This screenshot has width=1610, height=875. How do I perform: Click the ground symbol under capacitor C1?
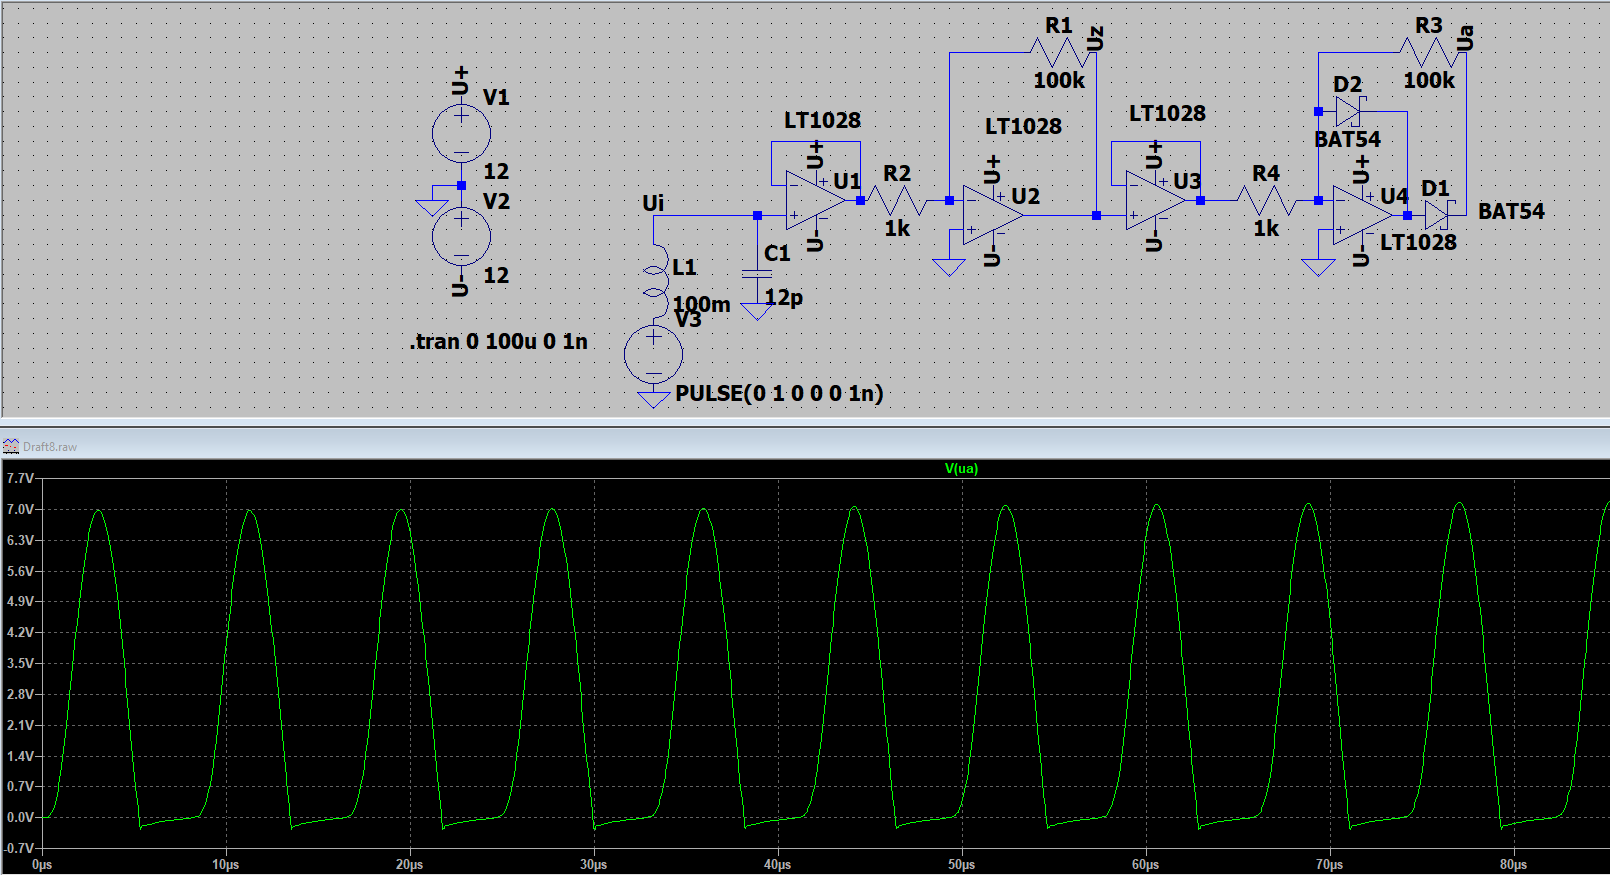pos(756,312)
